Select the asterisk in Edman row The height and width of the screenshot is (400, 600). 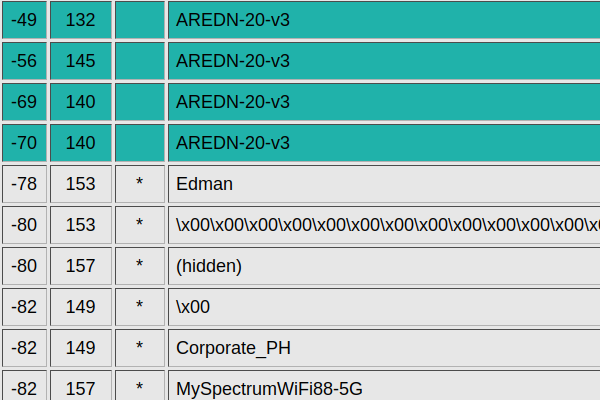(140, 184)
